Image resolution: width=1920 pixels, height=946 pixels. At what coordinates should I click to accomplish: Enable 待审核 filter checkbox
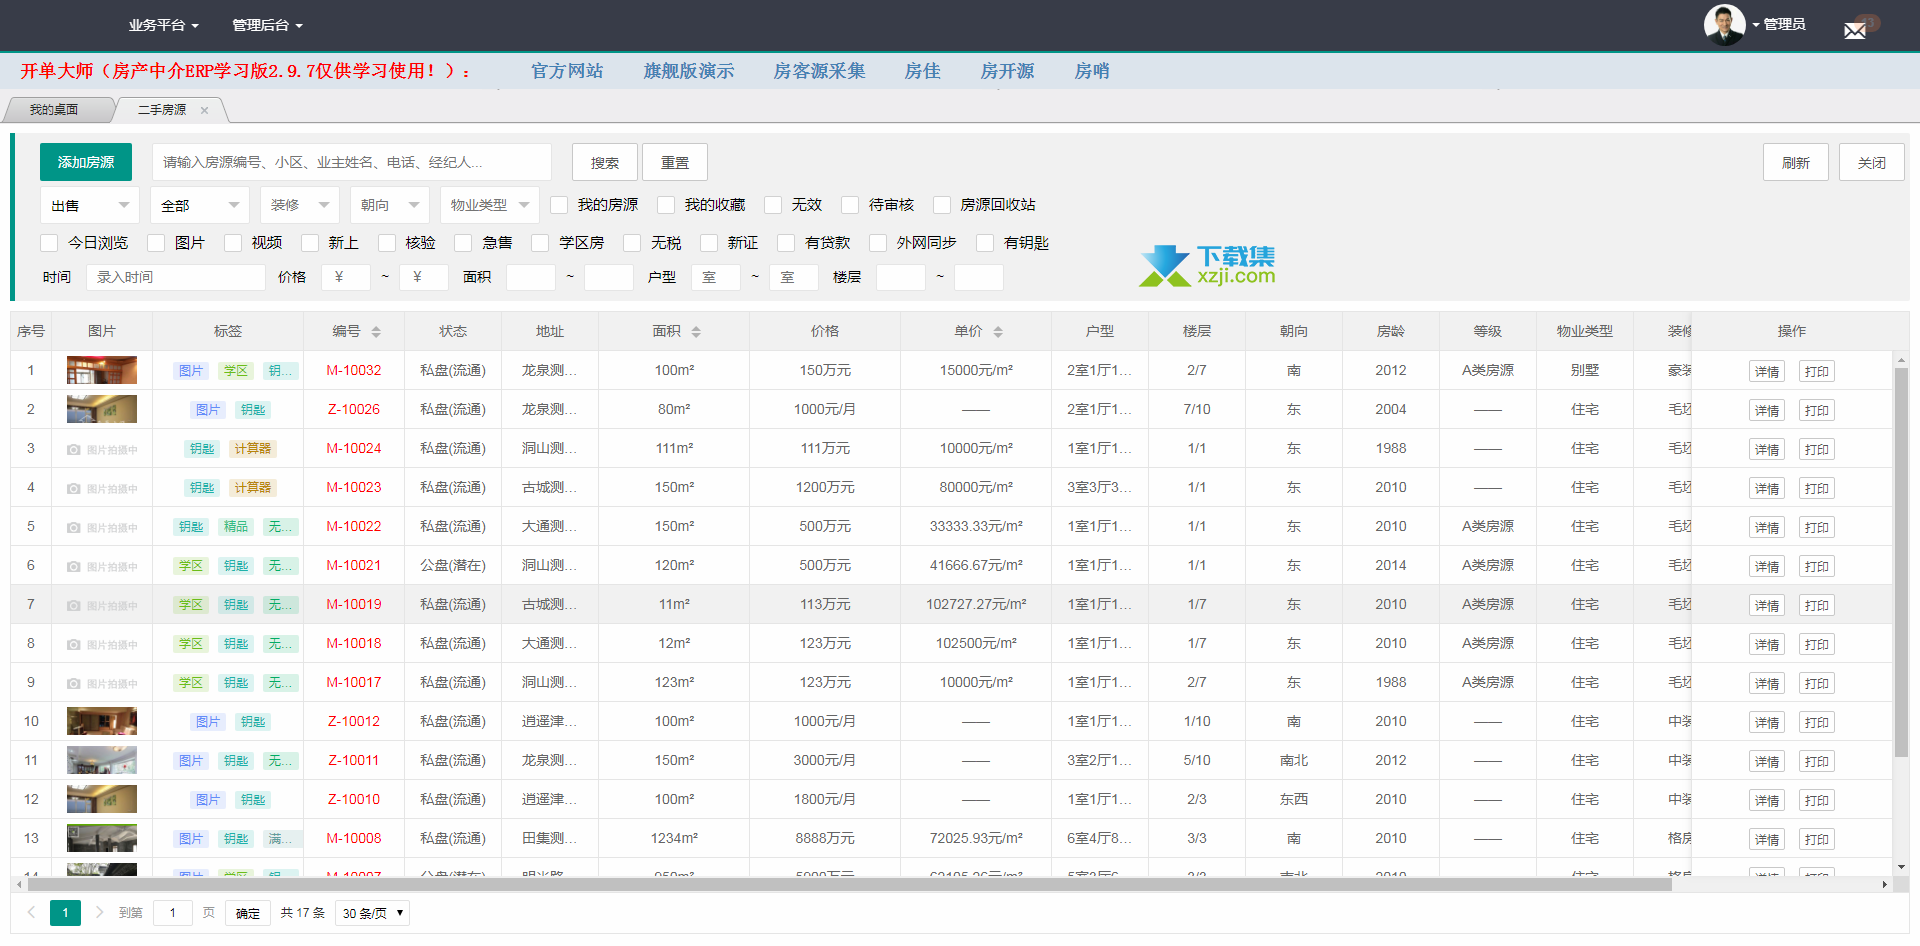tap(850, 205)
